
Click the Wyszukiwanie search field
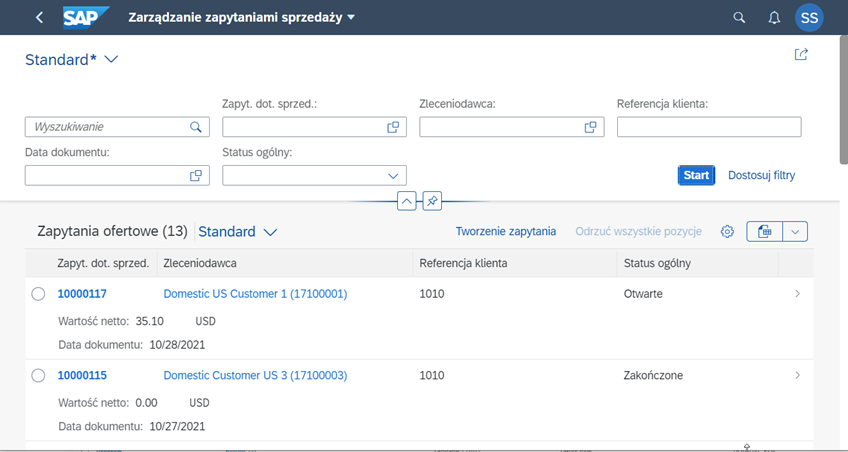(117, 127)
